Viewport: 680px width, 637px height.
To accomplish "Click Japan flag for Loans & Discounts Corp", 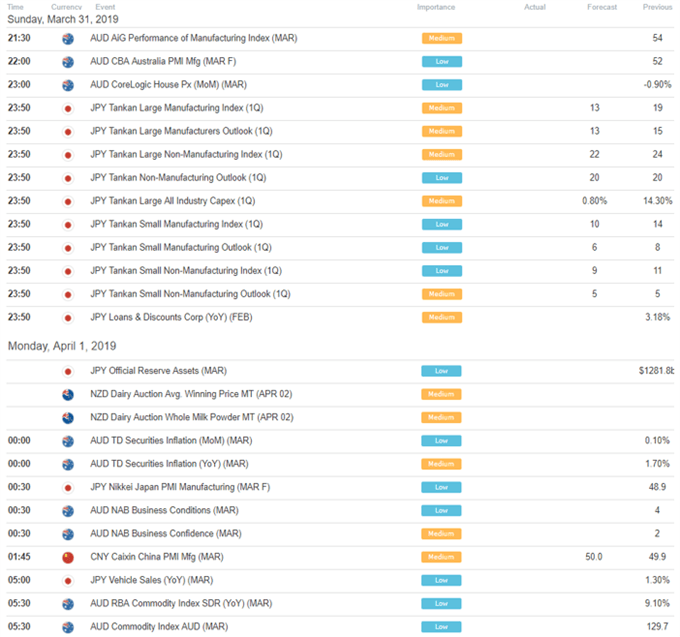I will click(x=68, y=318).
